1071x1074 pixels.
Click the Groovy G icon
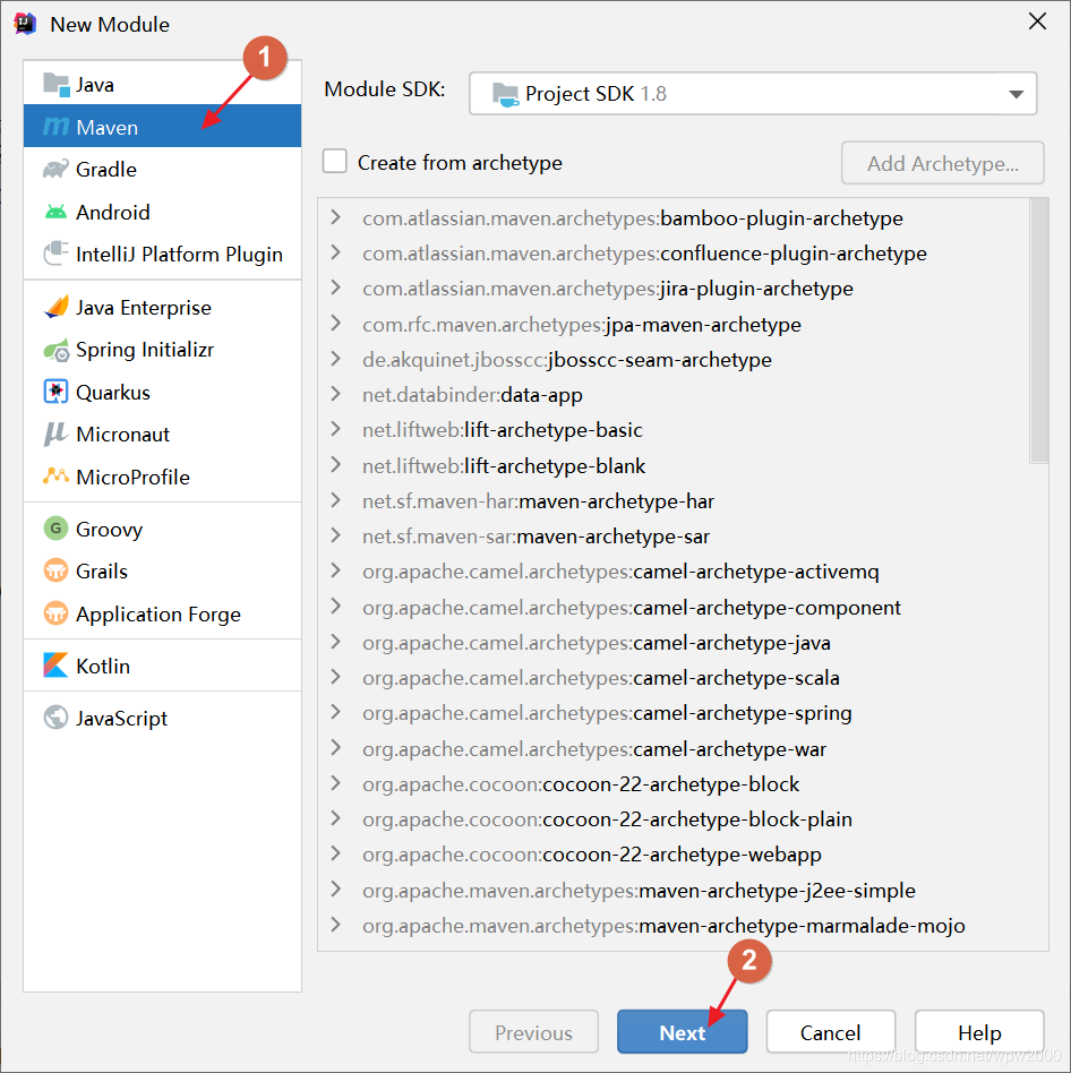coord(56,529)
